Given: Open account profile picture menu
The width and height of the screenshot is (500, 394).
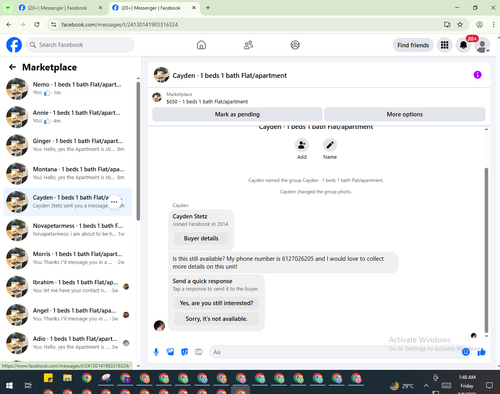Looking at the screenshot, I should pos(482,45).
